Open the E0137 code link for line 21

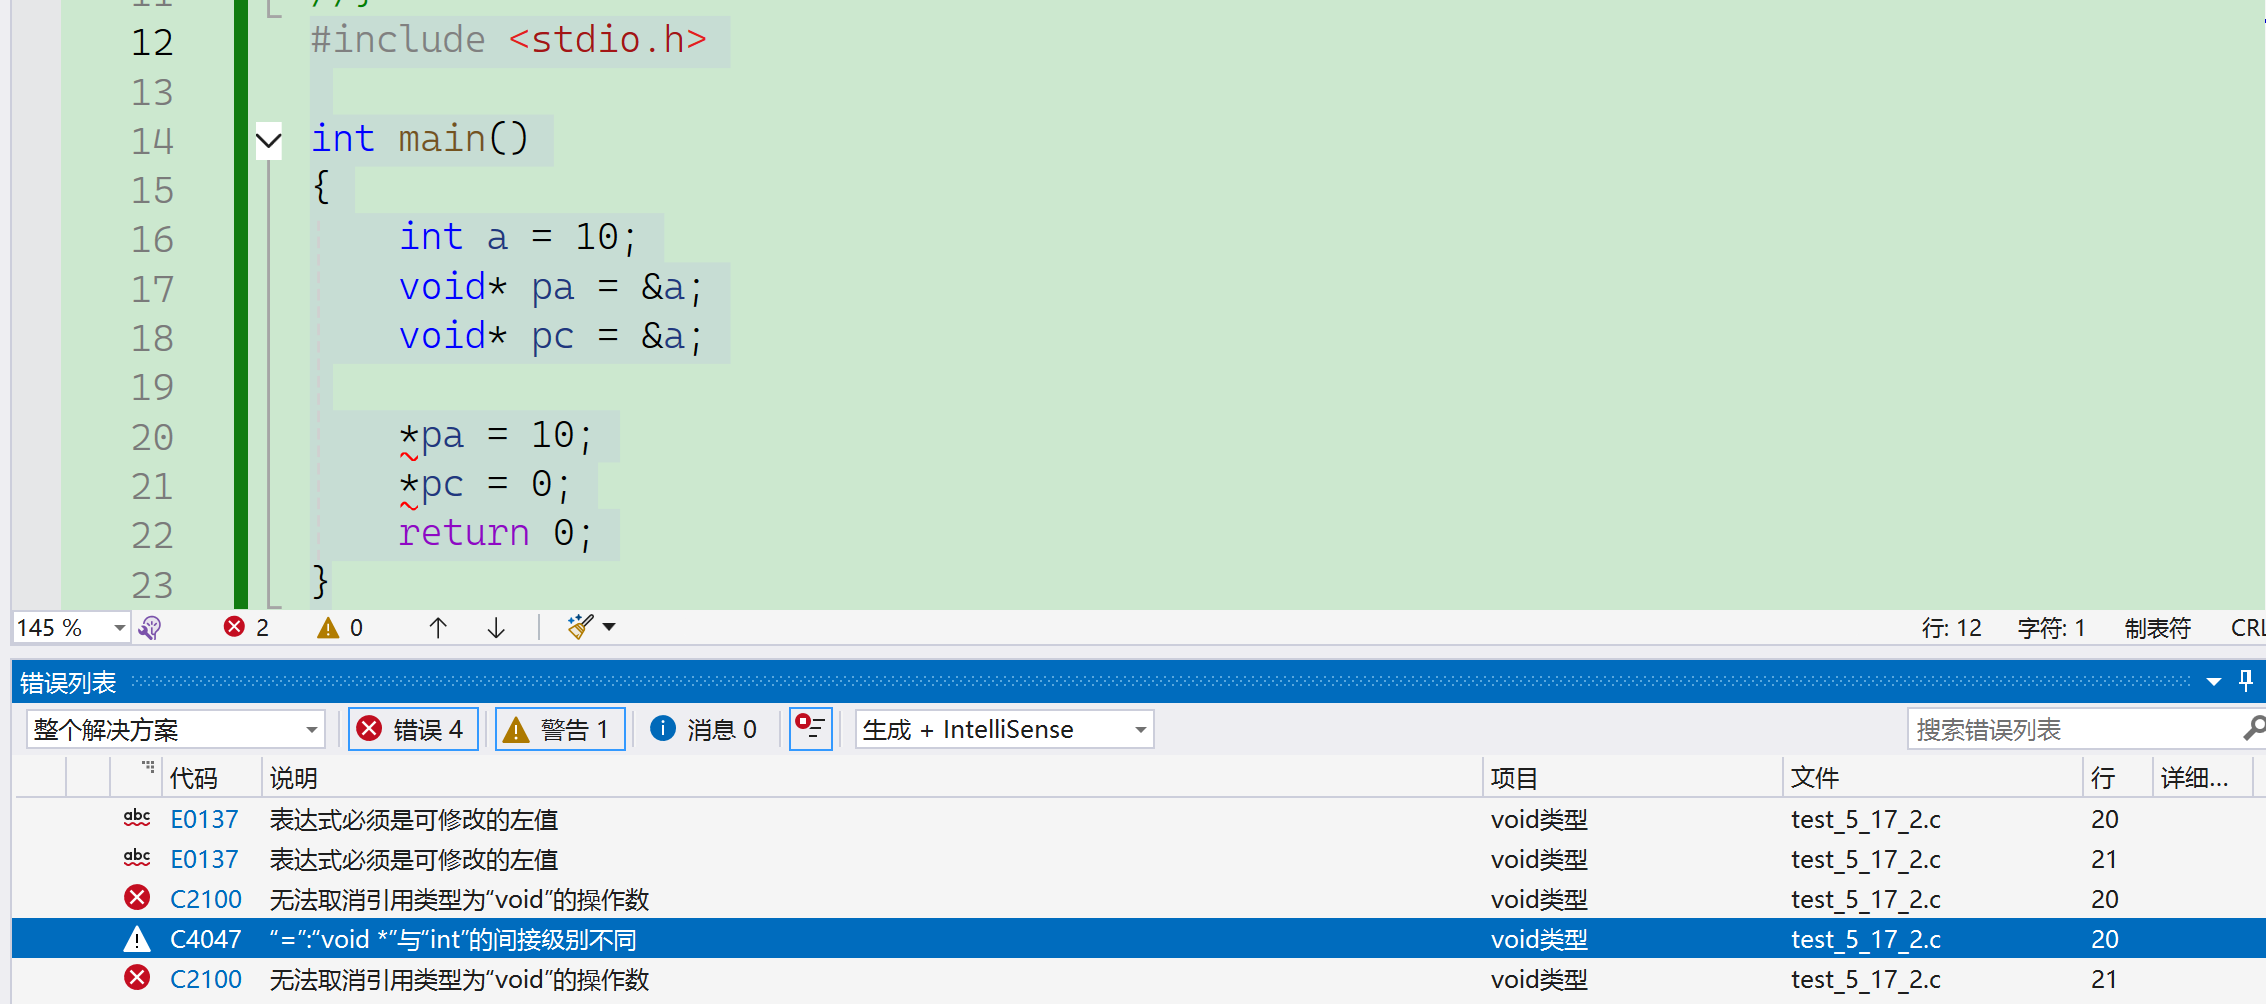(x=205, y=859)
